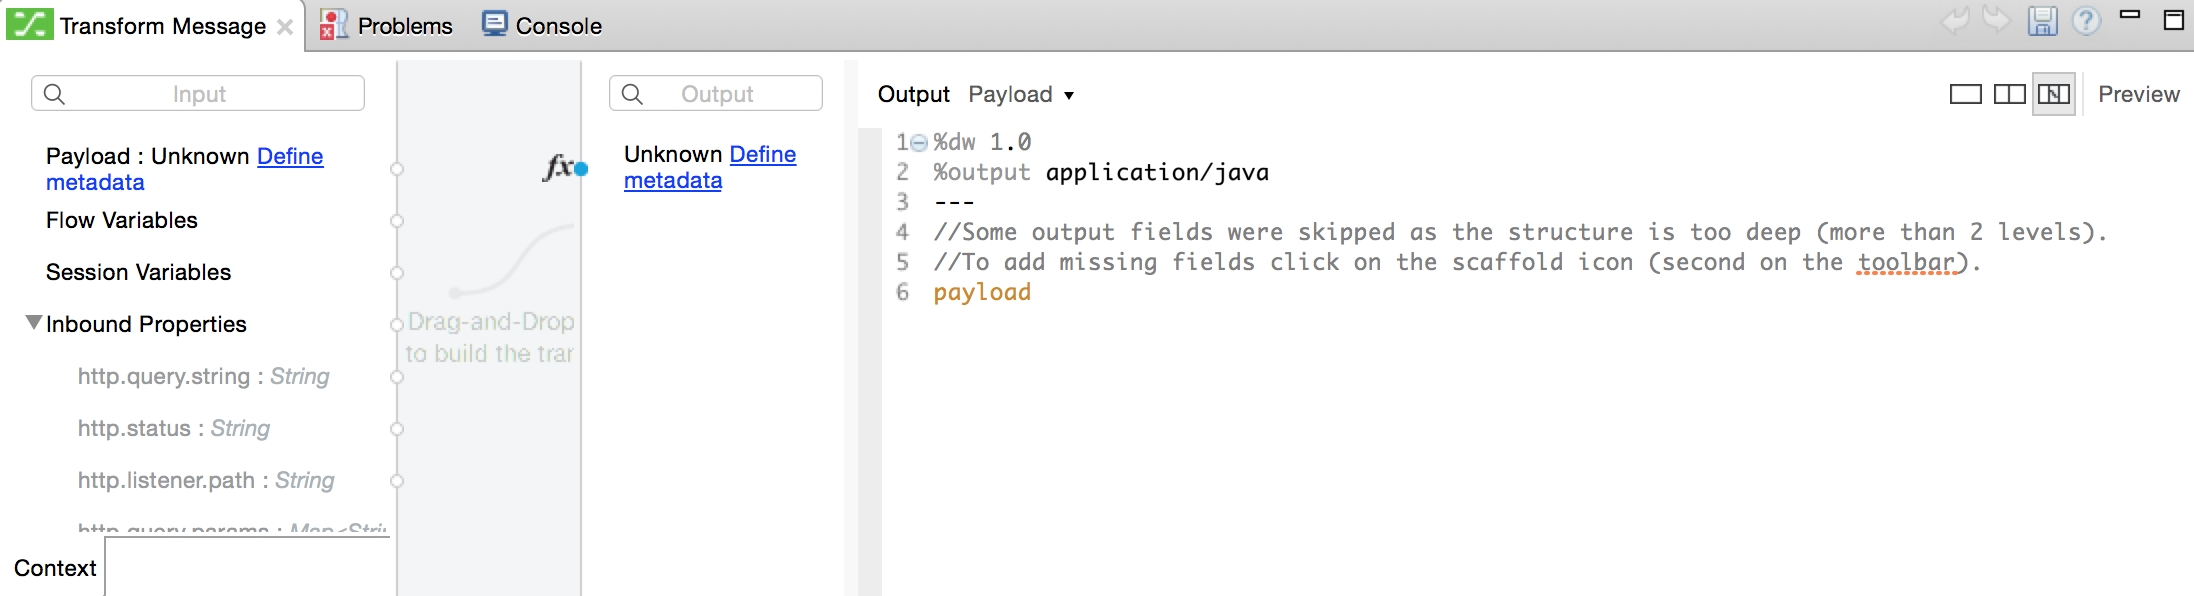
Task: Switch to graphical and source view
Action: [2054, 94]
